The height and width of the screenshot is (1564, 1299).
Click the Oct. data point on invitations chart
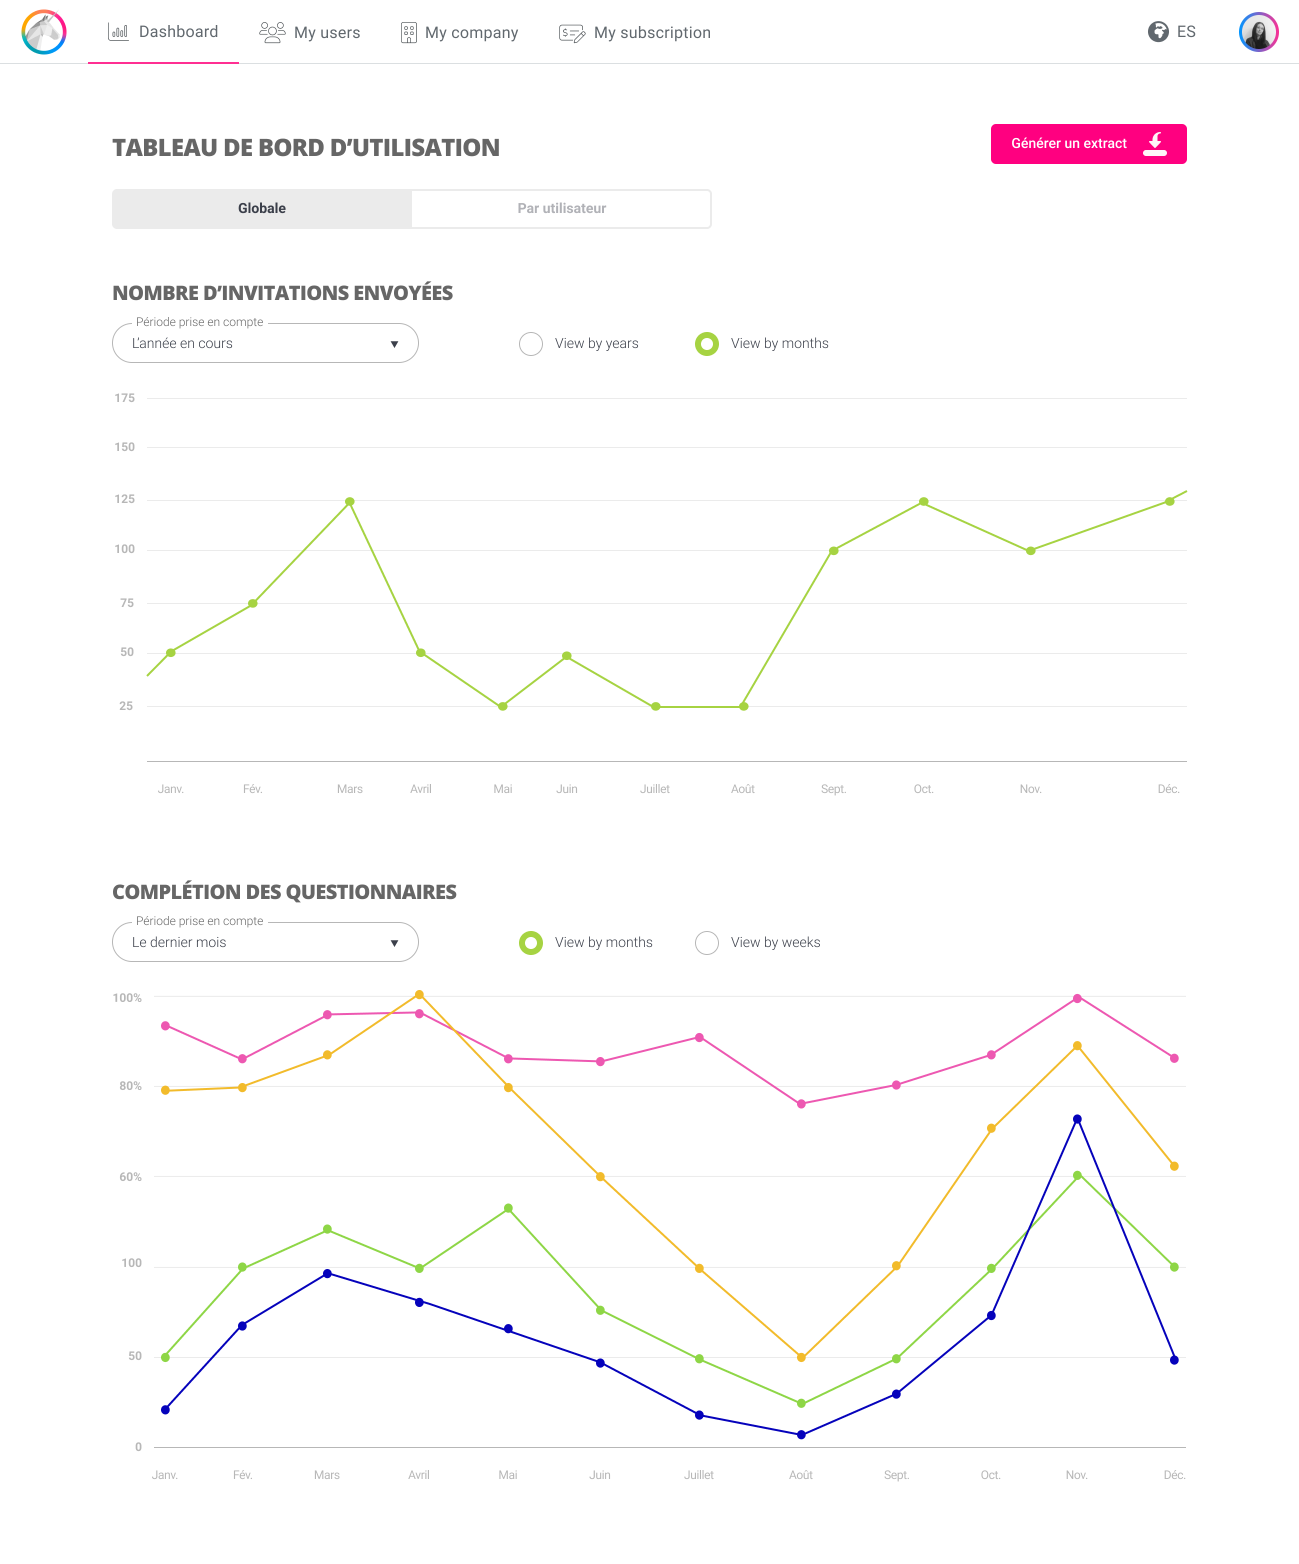[x=924, y=502]
